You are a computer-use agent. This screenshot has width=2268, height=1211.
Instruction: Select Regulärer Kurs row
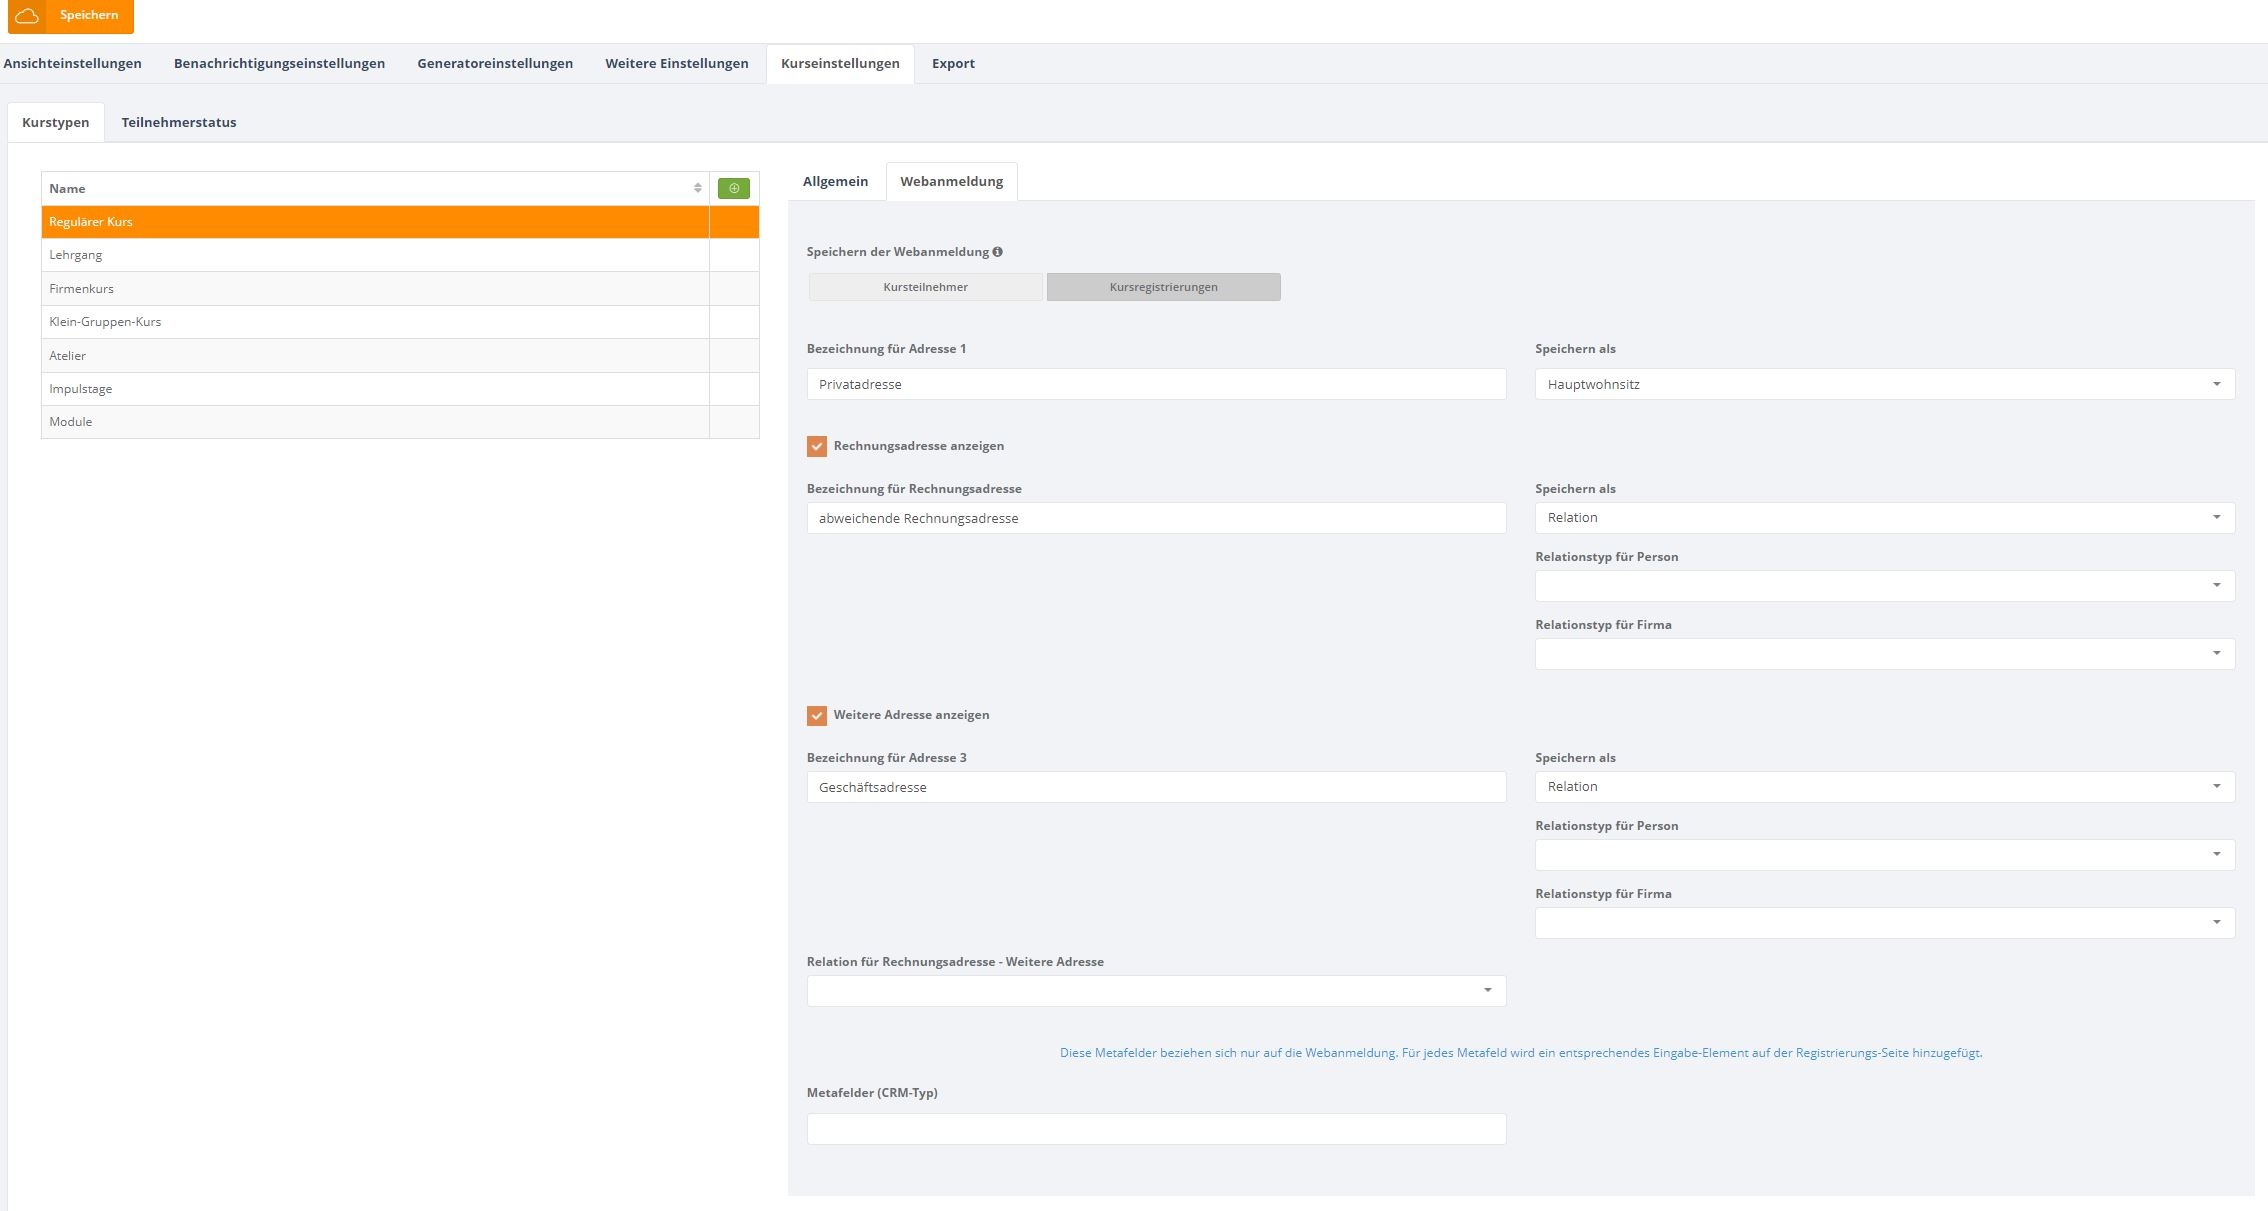(400, 222)
